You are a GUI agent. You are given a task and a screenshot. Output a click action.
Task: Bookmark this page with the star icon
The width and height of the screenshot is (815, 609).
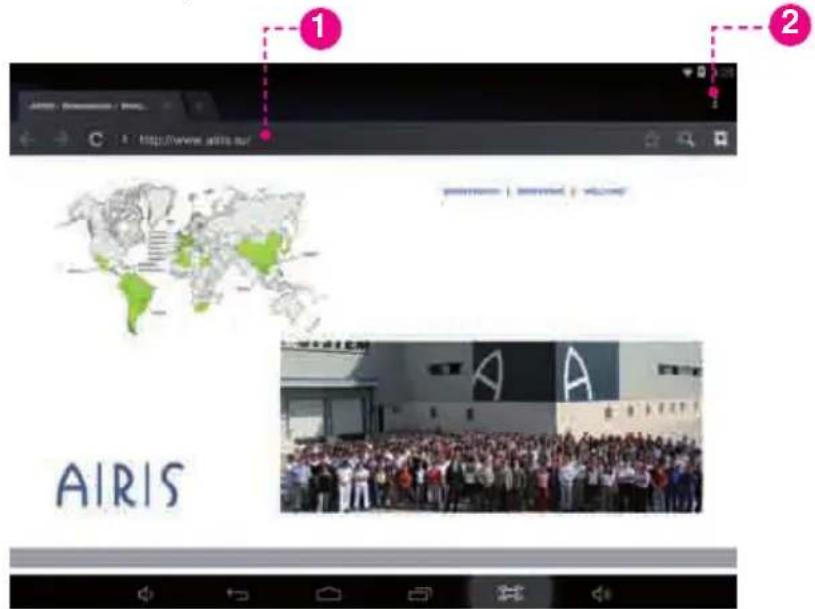pyautogui.click(x=652, y=139)
